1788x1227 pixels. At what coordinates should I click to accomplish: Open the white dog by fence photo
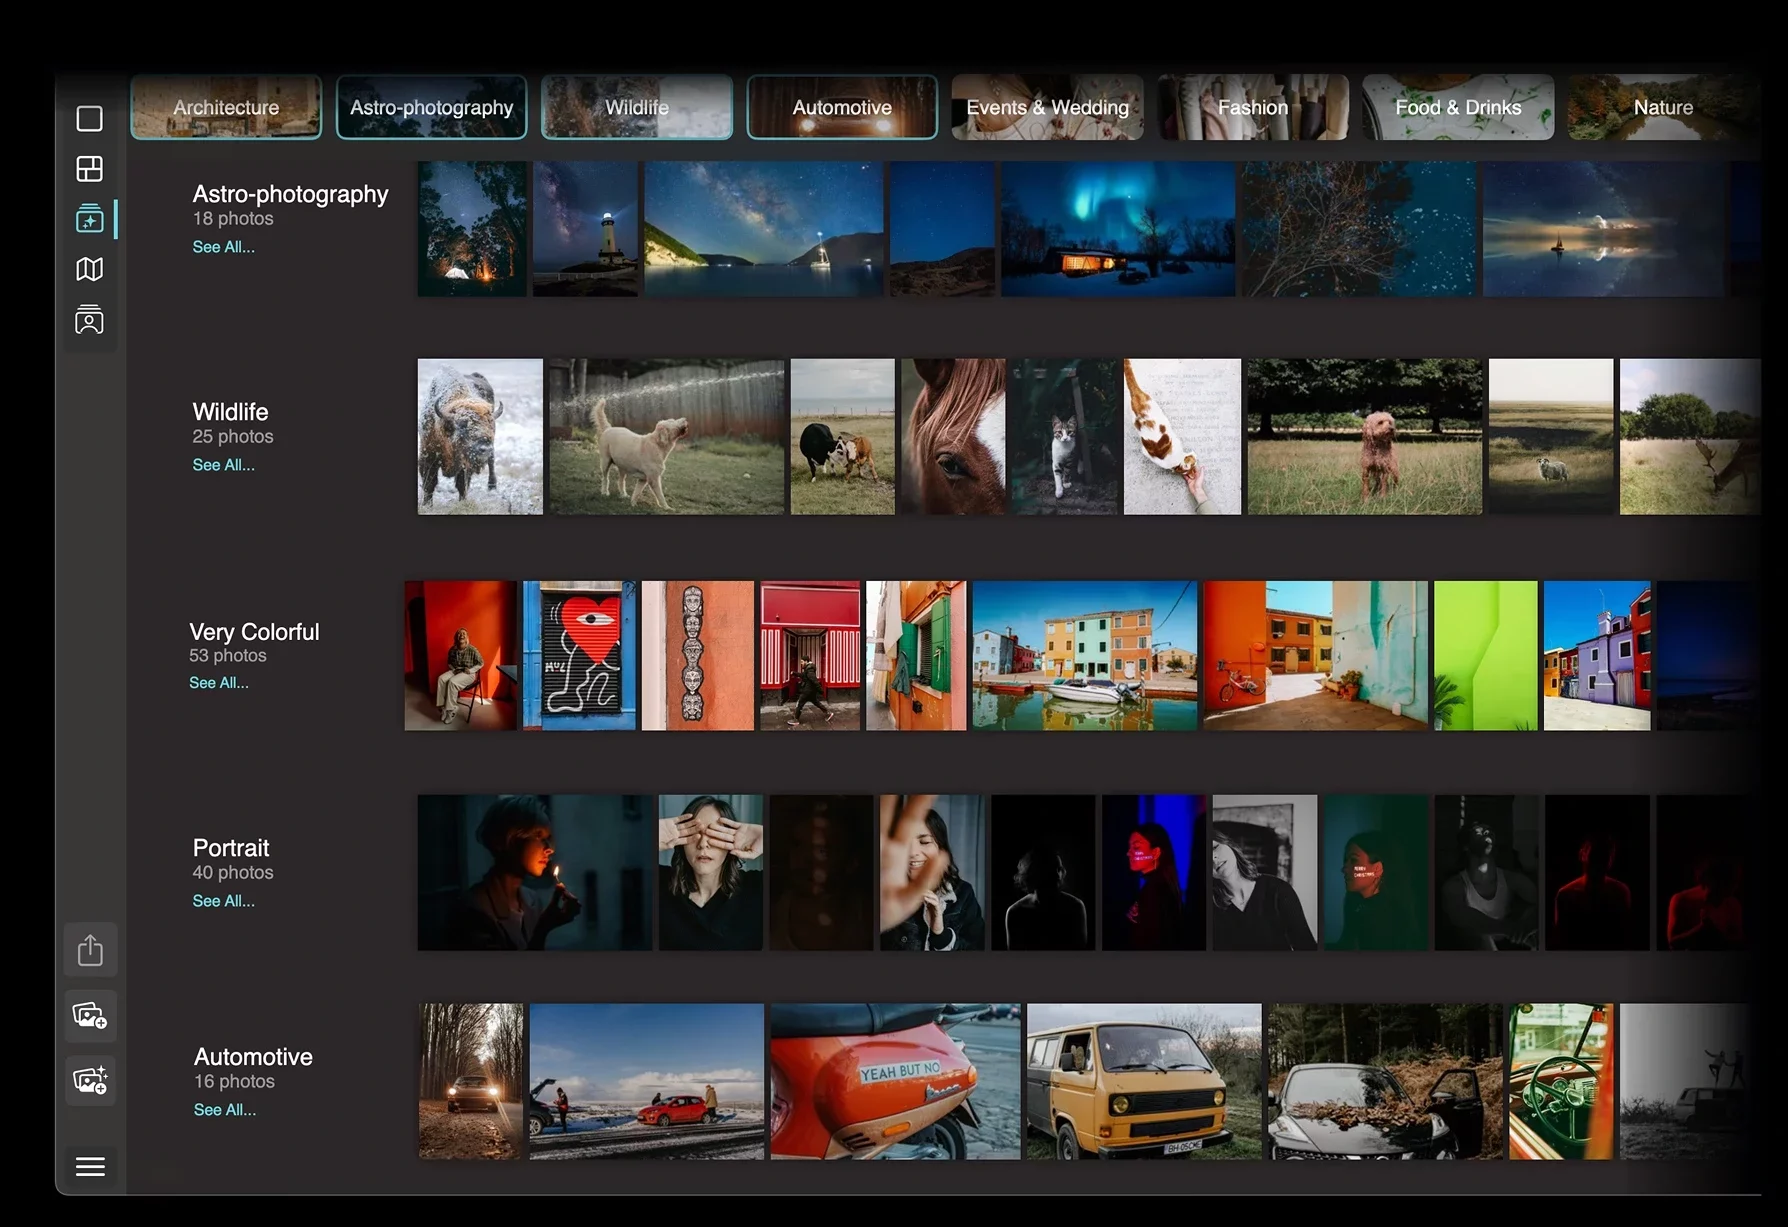(x=667, y=437)
